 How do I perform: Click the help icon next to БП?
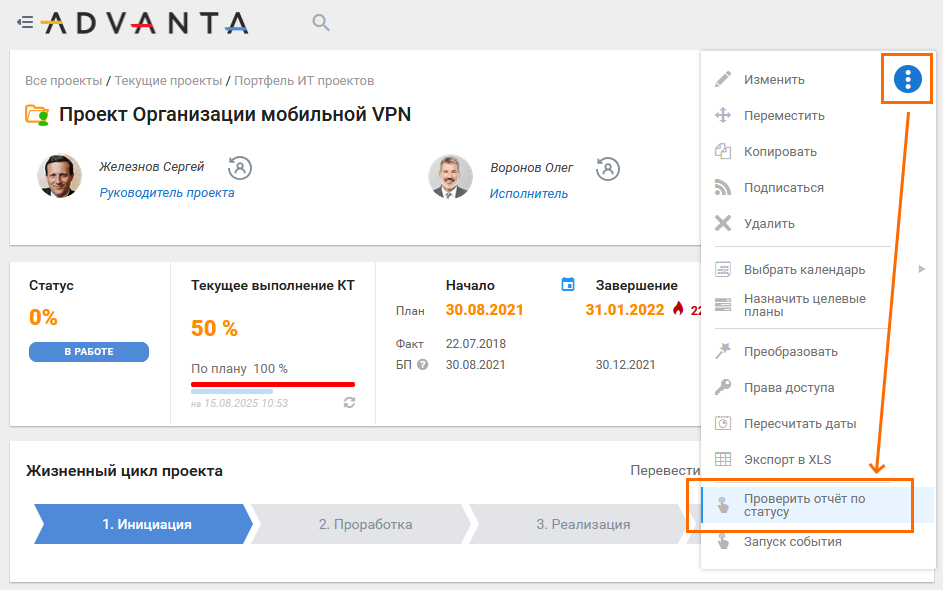[422, 365]
